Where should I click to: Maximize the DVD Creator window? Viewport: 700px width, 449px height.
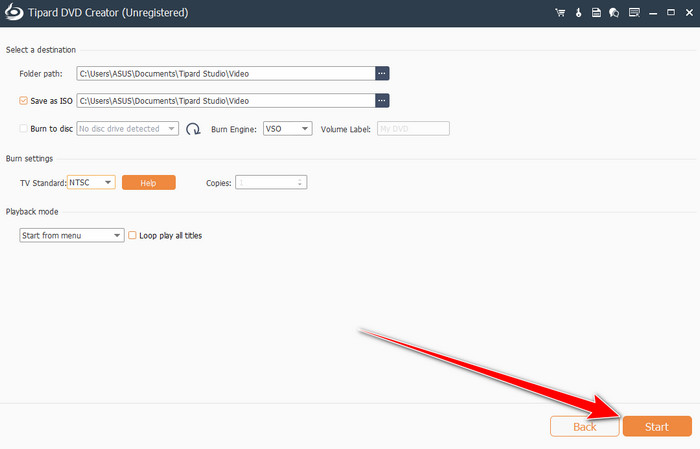click(671, 12)
